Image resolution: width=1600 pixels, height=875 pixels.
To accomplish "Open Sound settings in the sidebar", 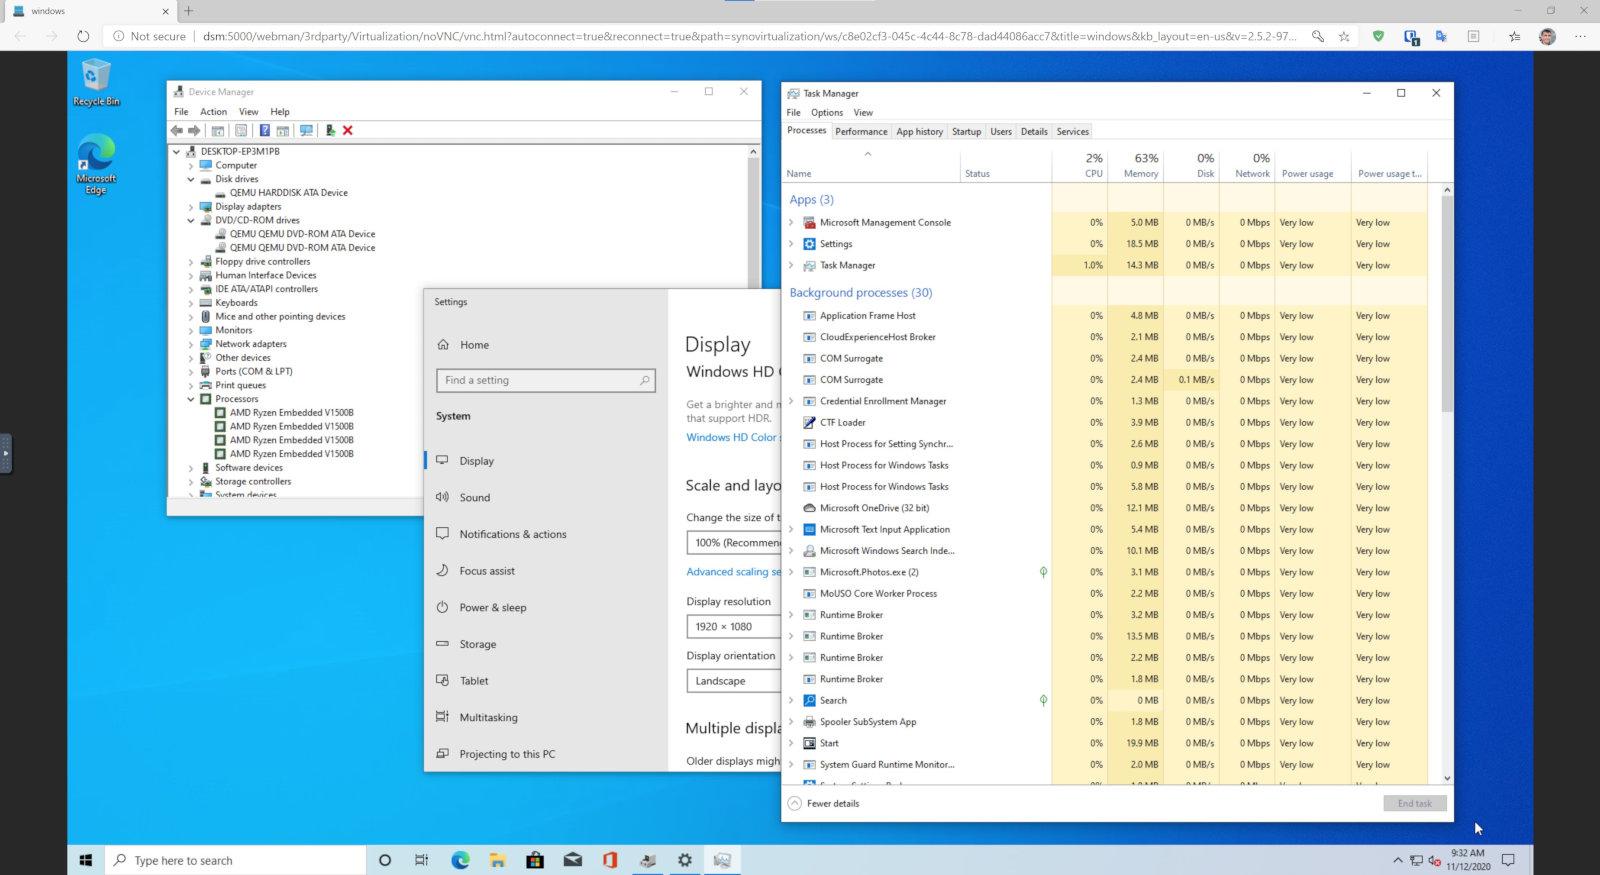I will (x=474, y=498).
